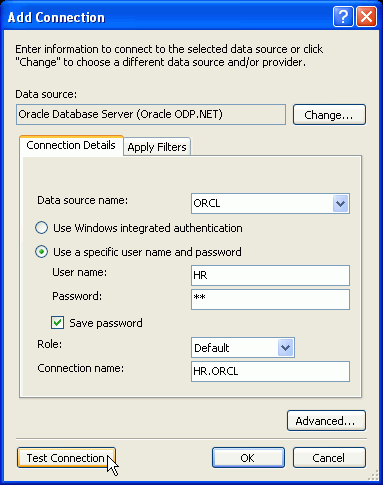The width and height of the screenshot is (383, 485).
Task: Click the User name input field
Action: pyautogui.click(x=270, y=275)
